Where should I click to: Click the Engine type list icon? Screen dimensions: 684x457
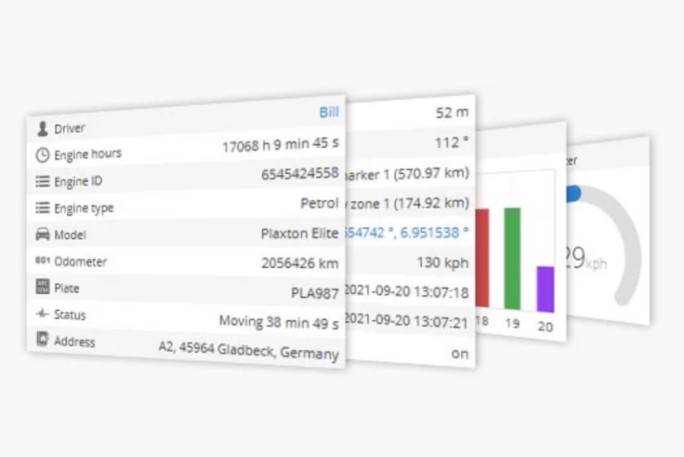click(x=42, y=208)
